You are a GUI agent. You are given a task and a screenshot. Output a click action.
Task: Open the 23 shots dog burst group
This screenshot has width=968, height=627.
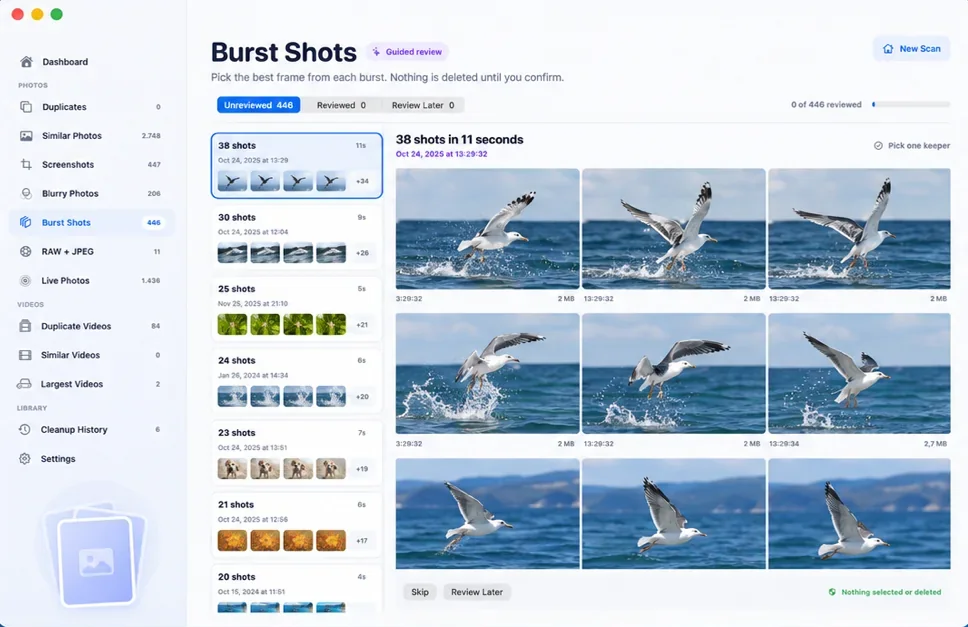tap(296, 452)
